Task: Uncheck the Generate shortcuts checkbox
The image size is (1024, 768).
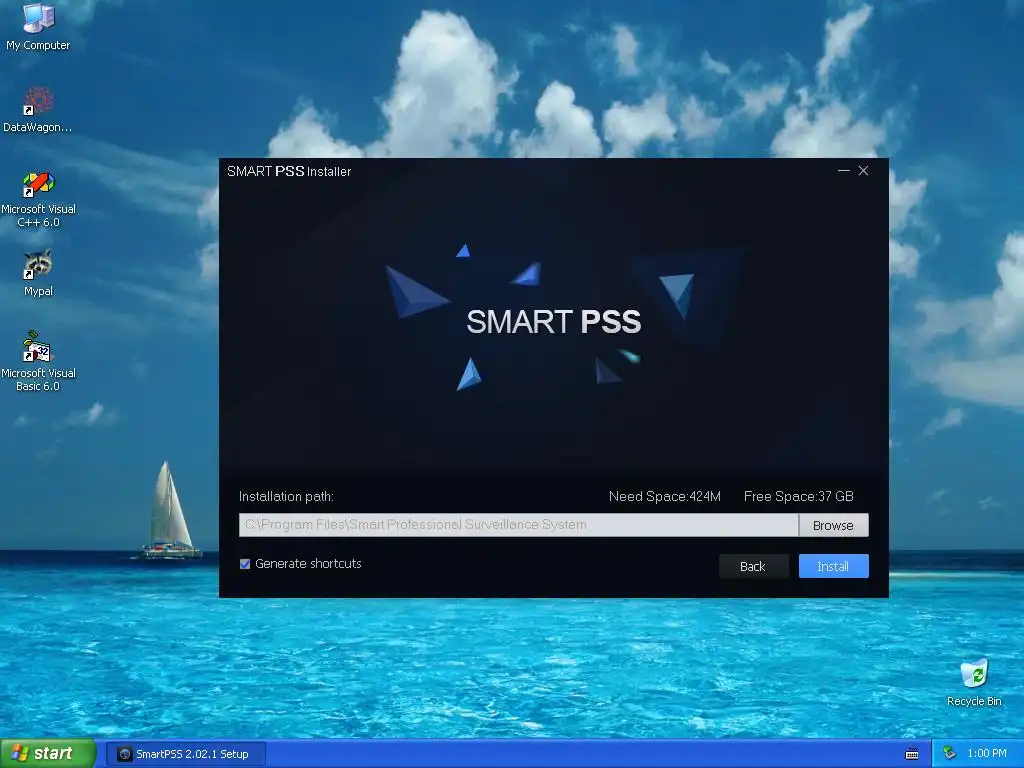Action: [245, 564]
